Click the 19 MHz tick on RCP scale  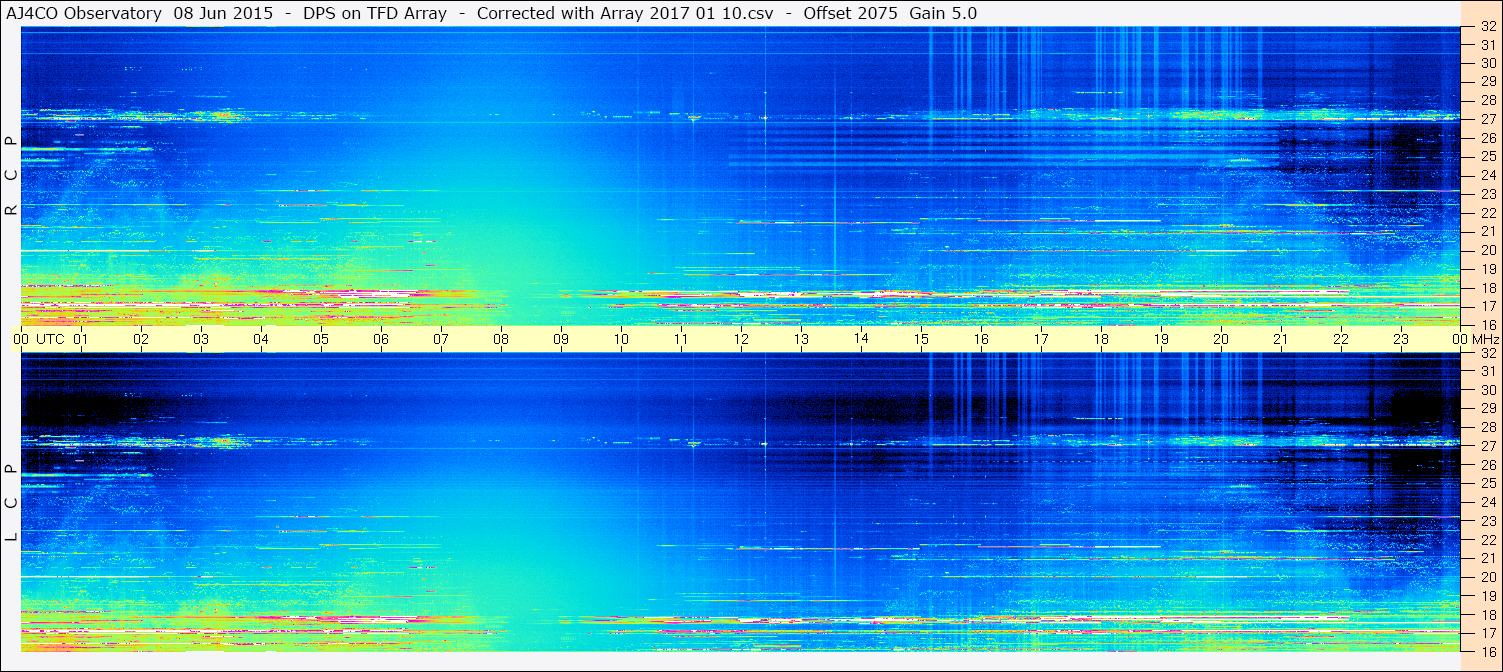[x=1487, y=269]
